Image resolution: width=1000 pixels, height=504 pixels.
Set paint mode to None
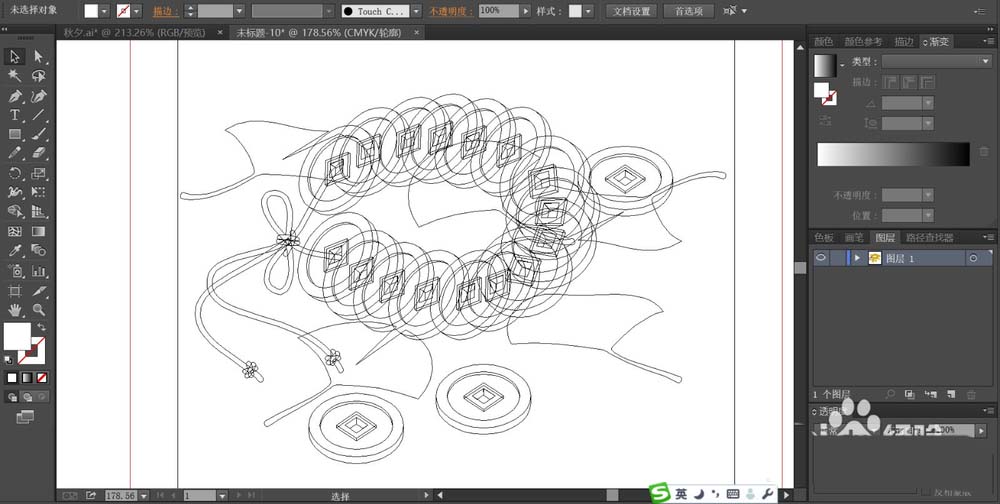click(x=42, y=378)
